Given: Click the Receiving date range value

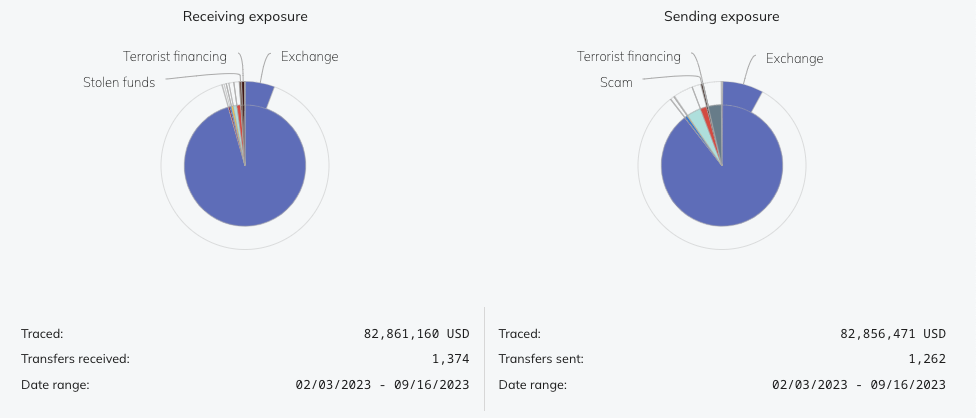Looking at the screenshot, I should (383, 385).
